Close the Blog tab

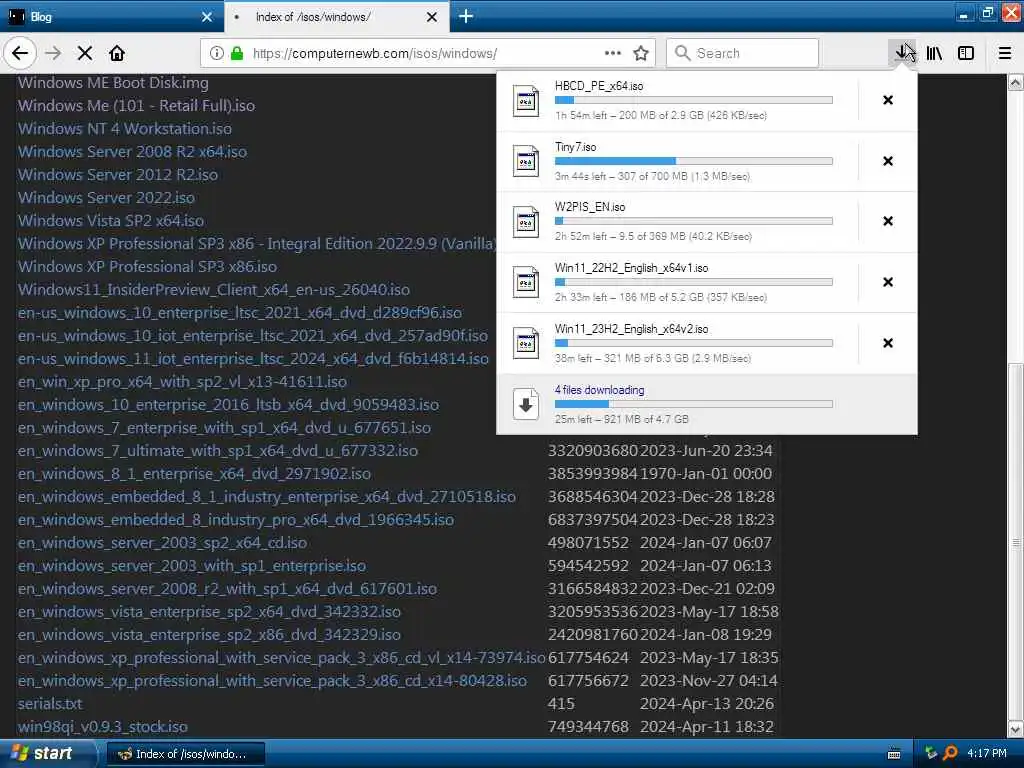click(206, 17)
